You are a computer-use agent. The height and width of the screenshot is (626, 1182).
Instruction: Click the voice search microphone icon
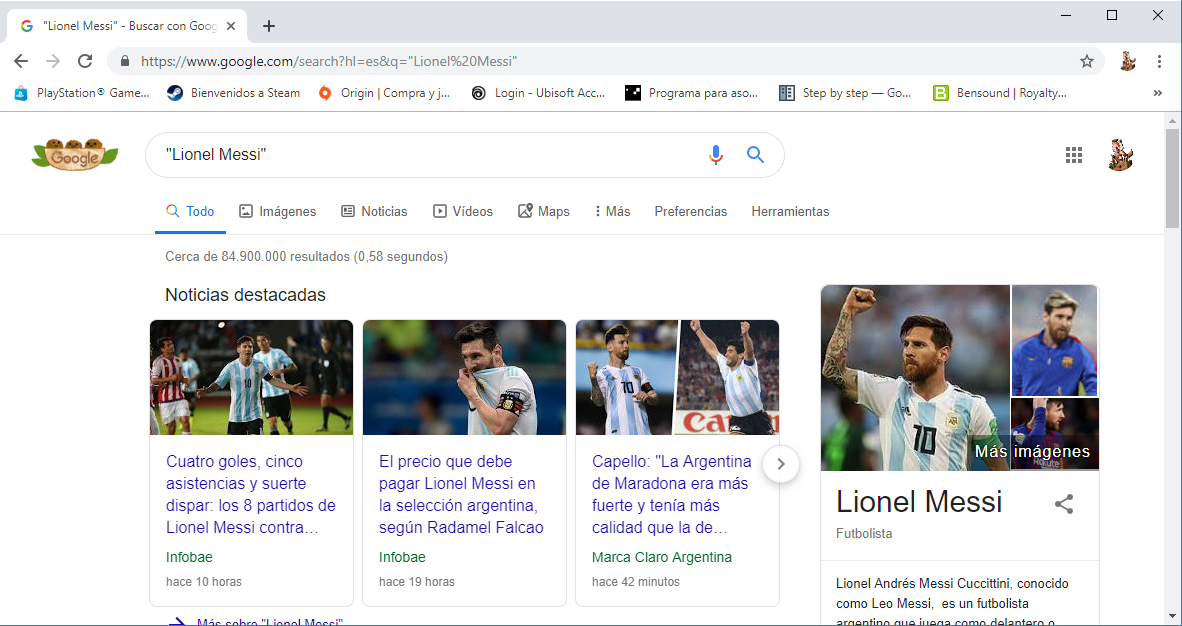715,155
